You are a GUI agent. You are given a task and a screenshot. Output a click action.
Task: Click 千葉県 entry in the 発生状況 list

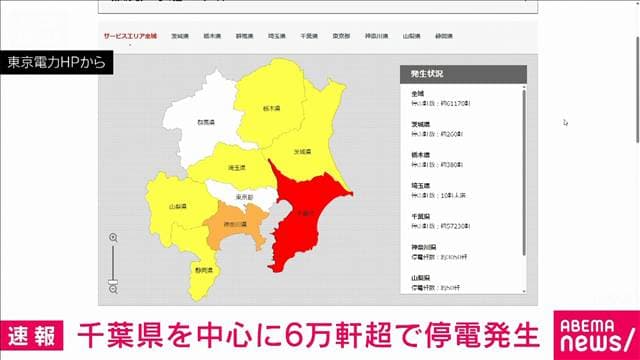coord(441,221)
